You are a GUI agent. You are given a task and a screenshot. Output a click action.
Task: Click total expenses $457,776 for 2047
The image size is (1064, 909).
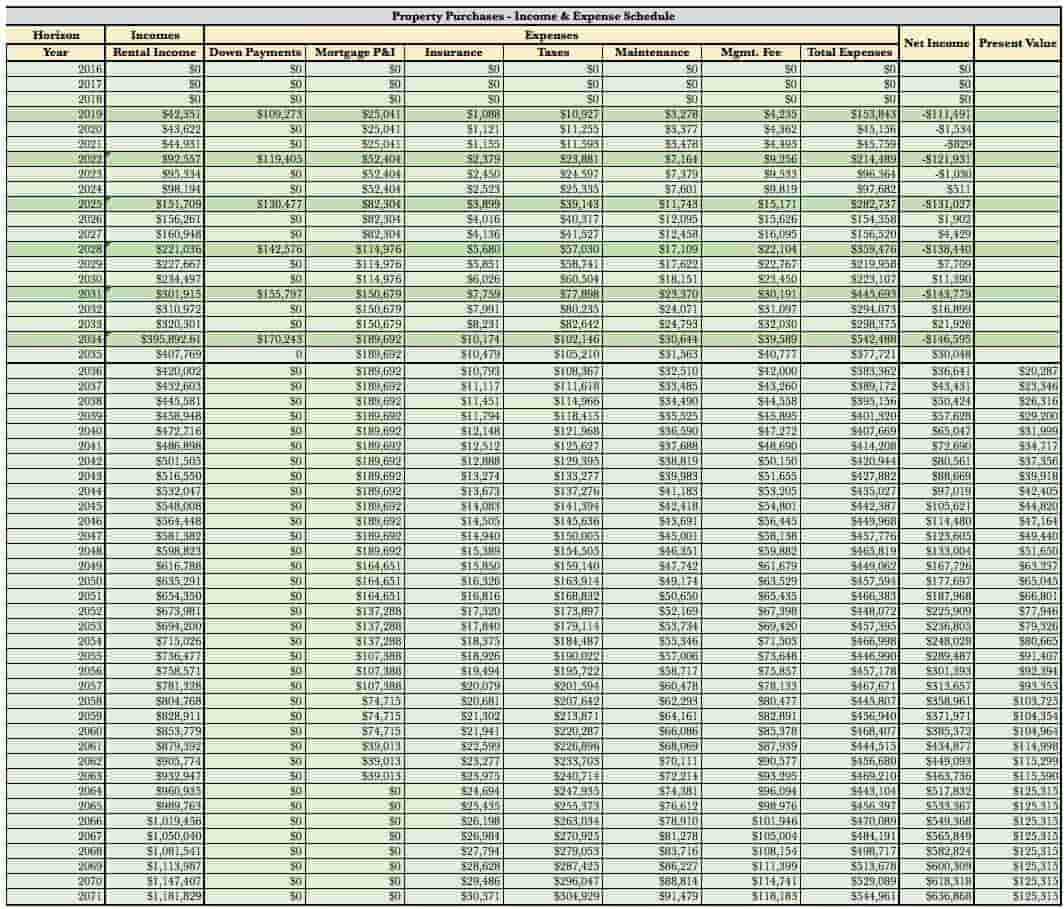pos(850,537)
